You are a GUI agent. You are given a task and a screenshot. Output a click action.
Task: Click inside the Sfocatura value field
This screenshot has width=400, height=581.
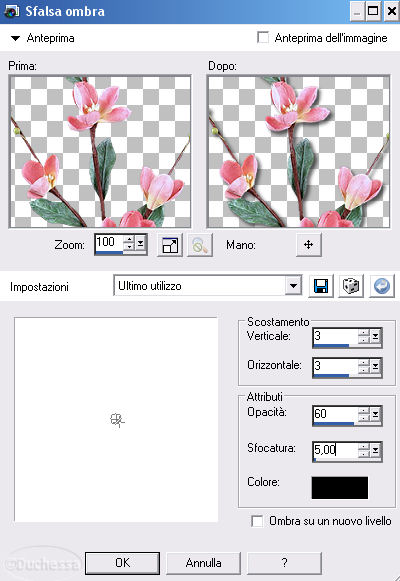click(x=335, y=449)
